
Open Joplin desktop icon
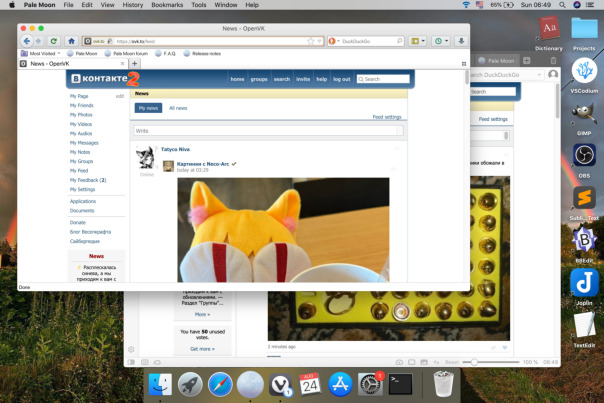pos(584,283)
